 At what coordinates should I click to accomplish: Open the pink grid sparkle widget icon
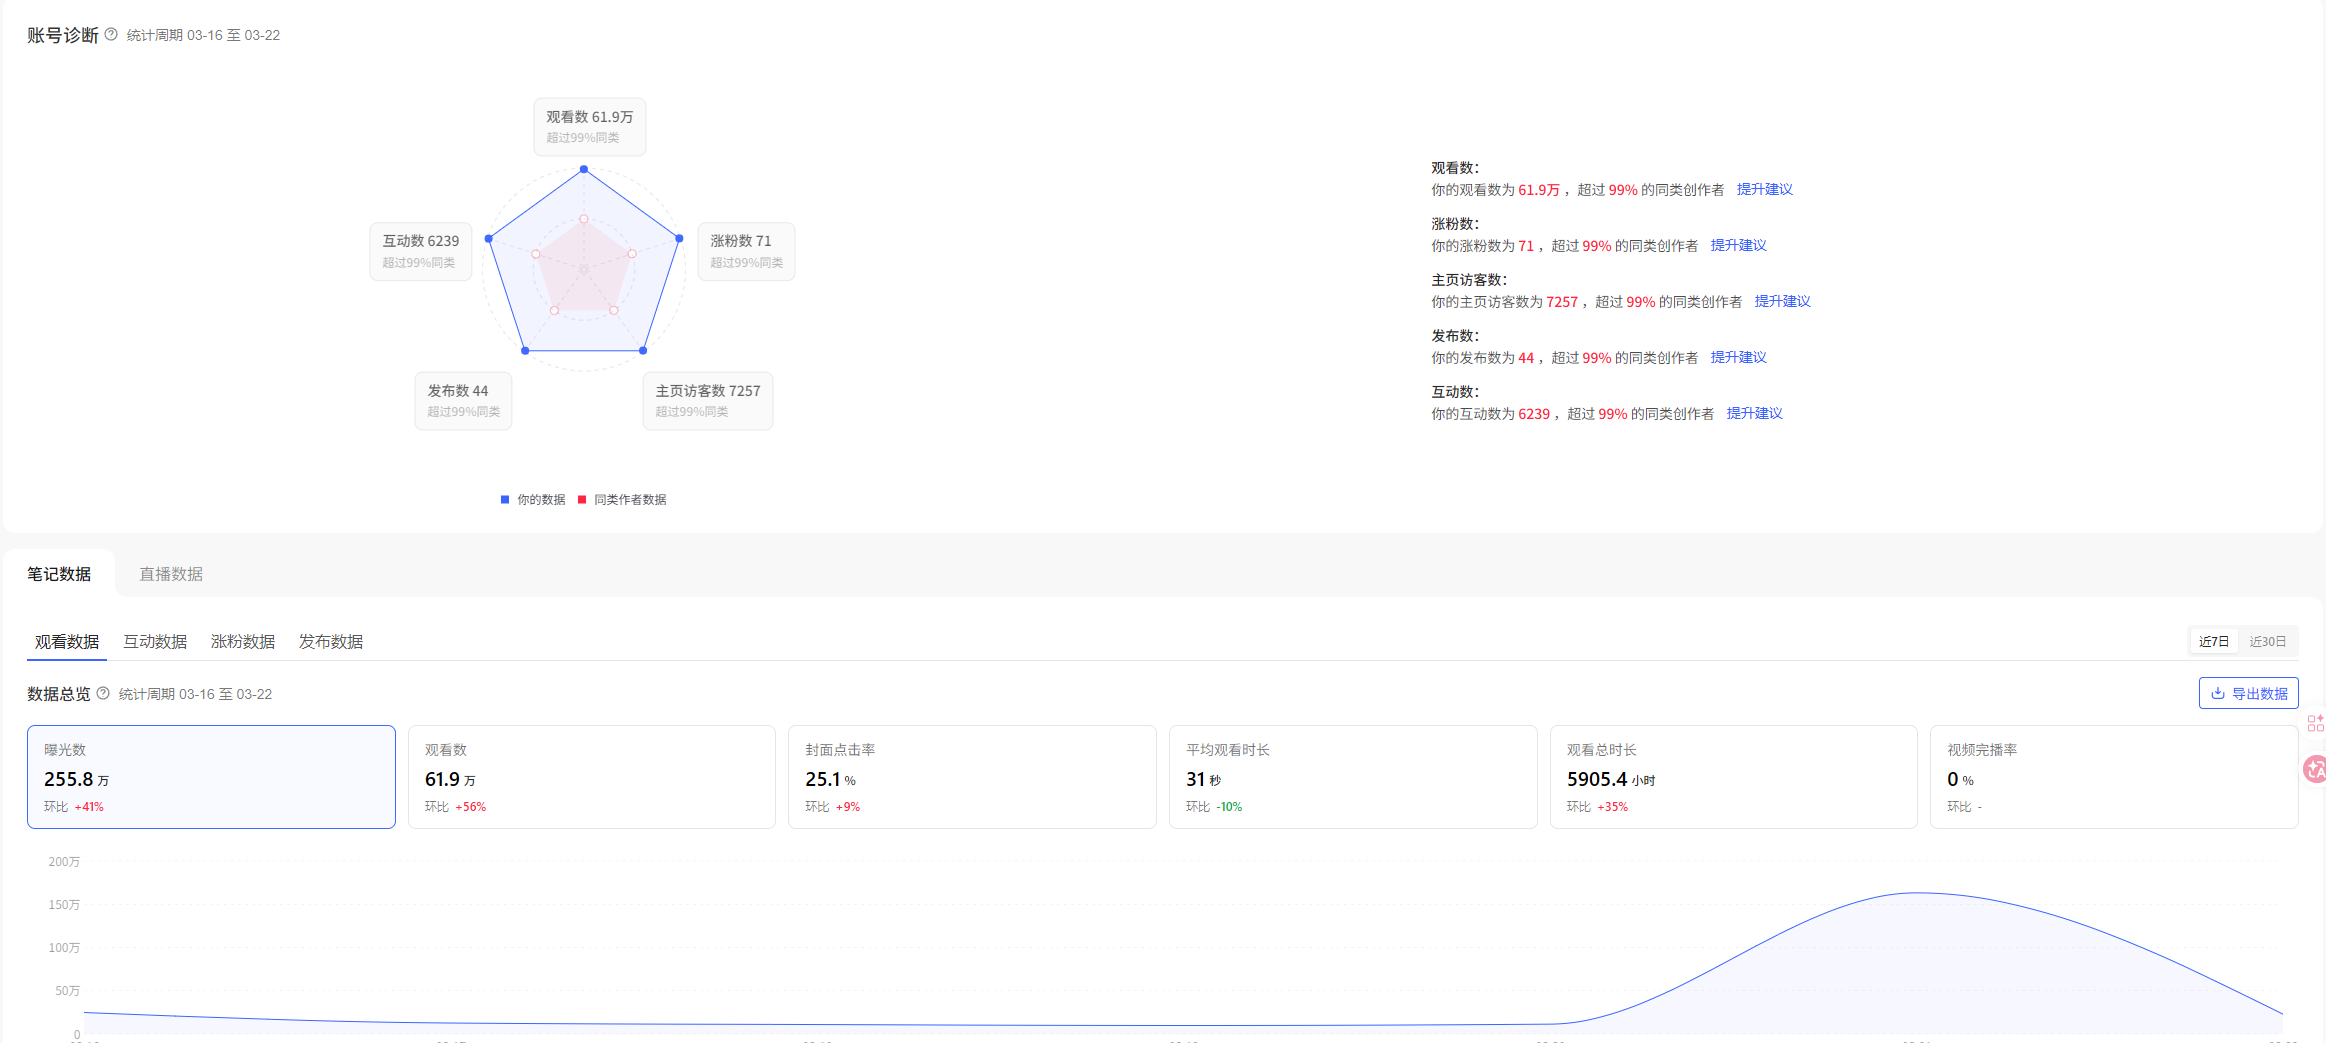[x=2315, y=723]
